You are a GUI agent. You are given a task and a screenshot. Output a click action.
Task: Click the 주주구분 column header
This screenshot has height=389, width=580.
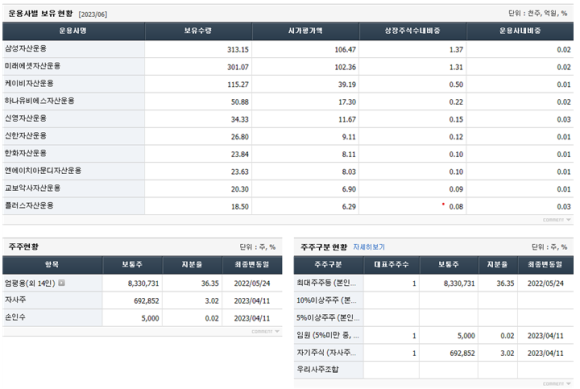(x=328, y=265)
